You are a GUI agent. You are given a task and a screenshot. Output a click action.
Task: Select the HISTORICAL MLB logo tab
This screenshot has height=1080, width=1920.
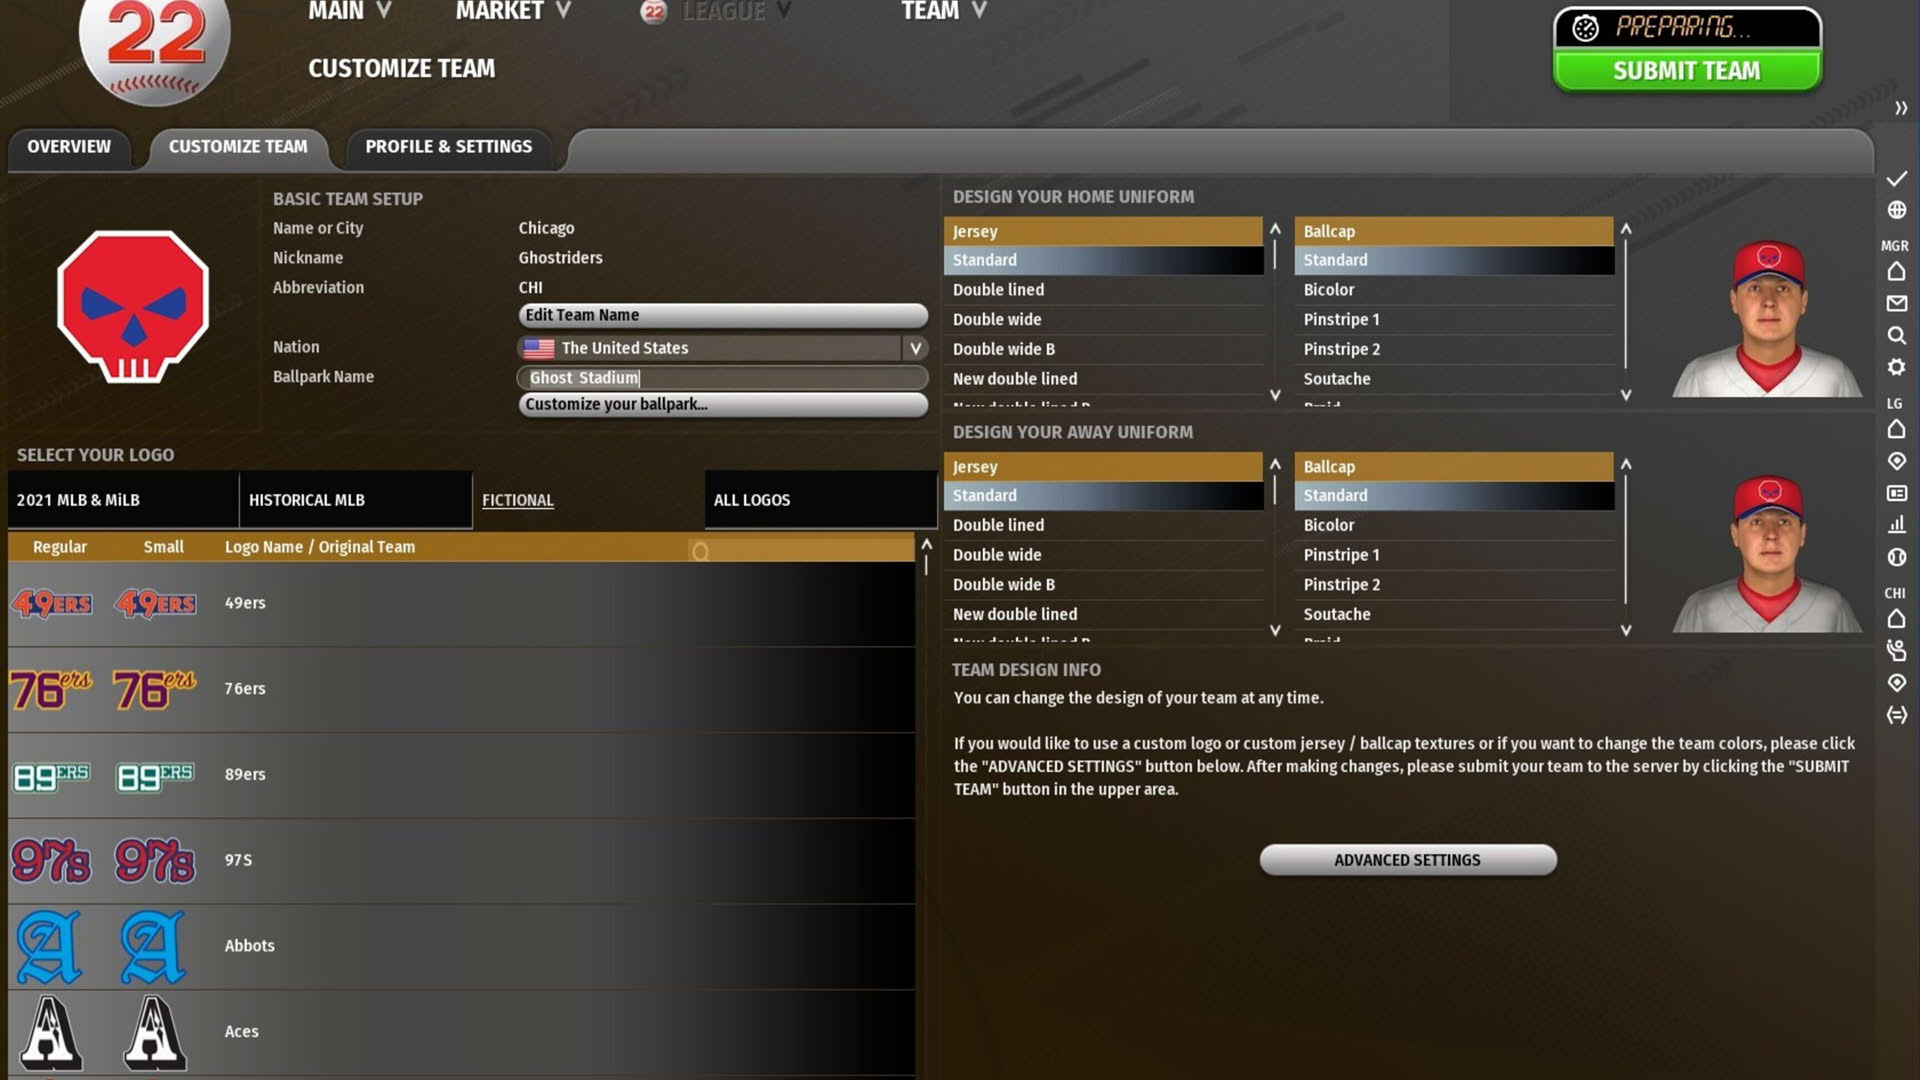[355, 500]
